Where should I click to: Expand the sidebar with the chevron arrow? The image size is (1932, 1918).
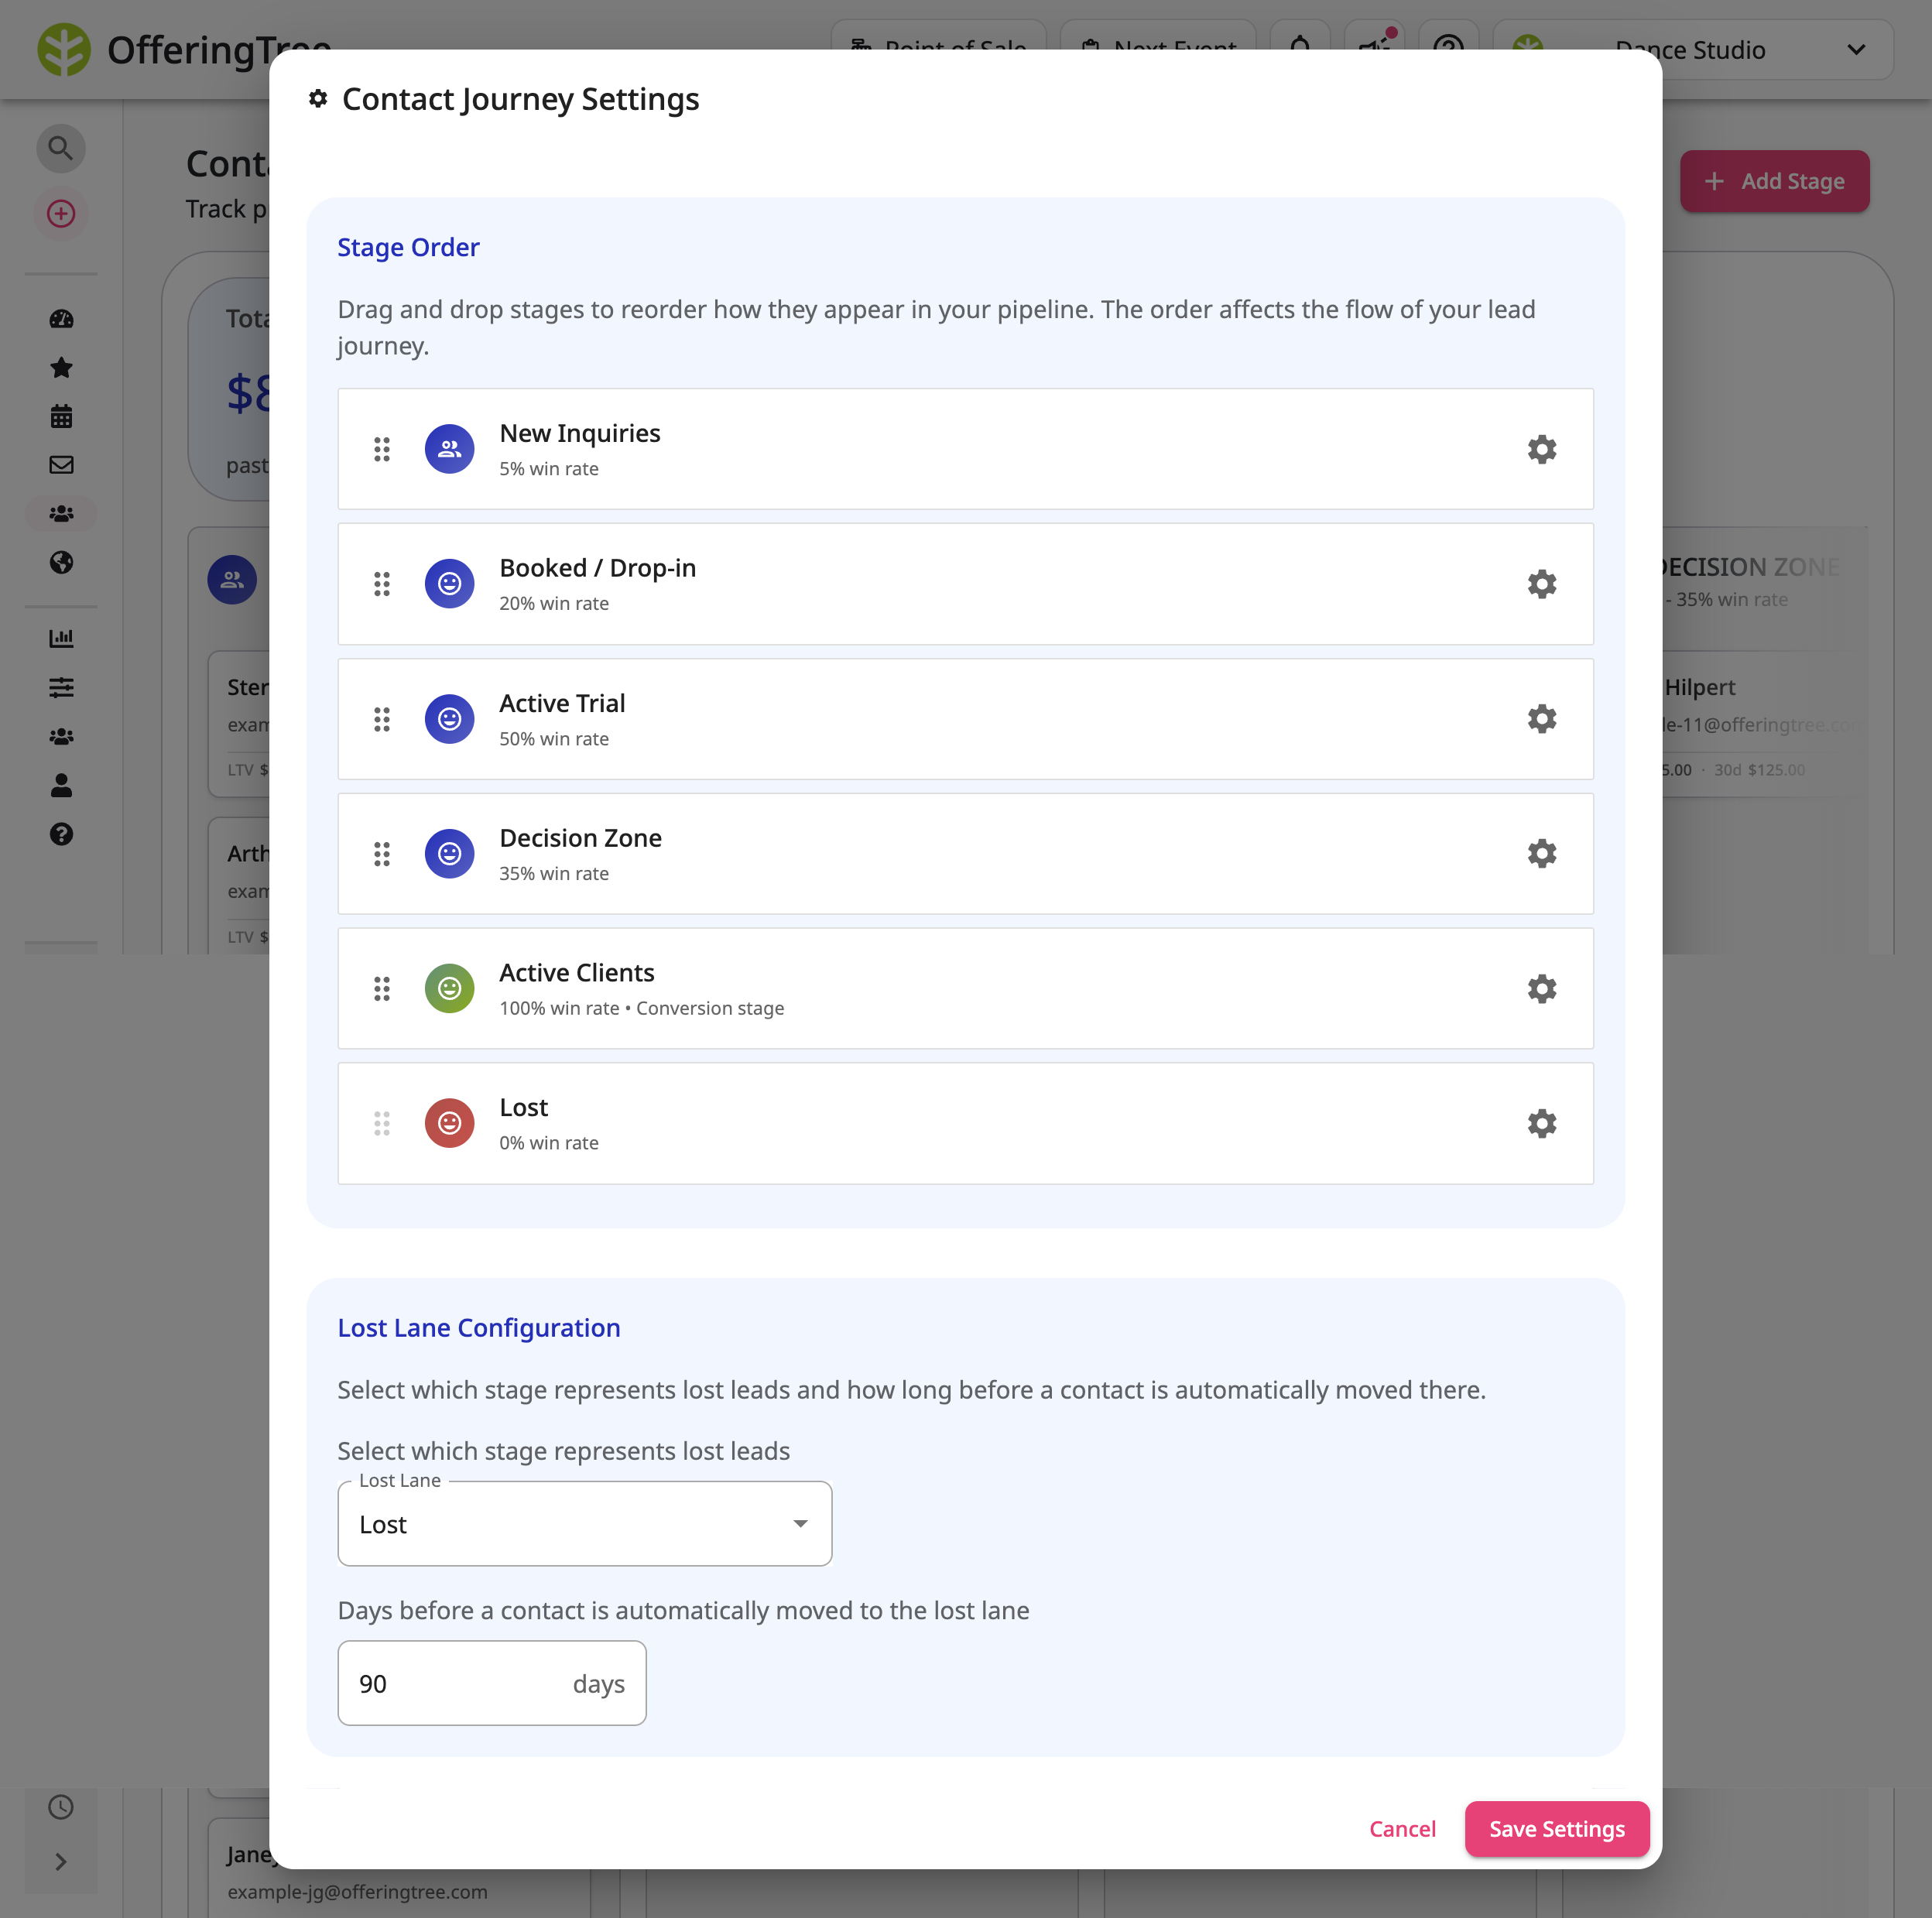pos(61,1861)
